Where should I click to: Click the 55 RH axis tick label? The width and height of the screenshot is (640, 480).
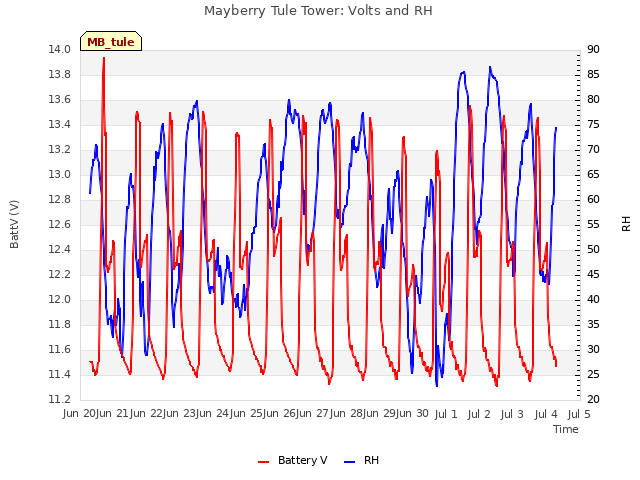[x=593, y=224]
